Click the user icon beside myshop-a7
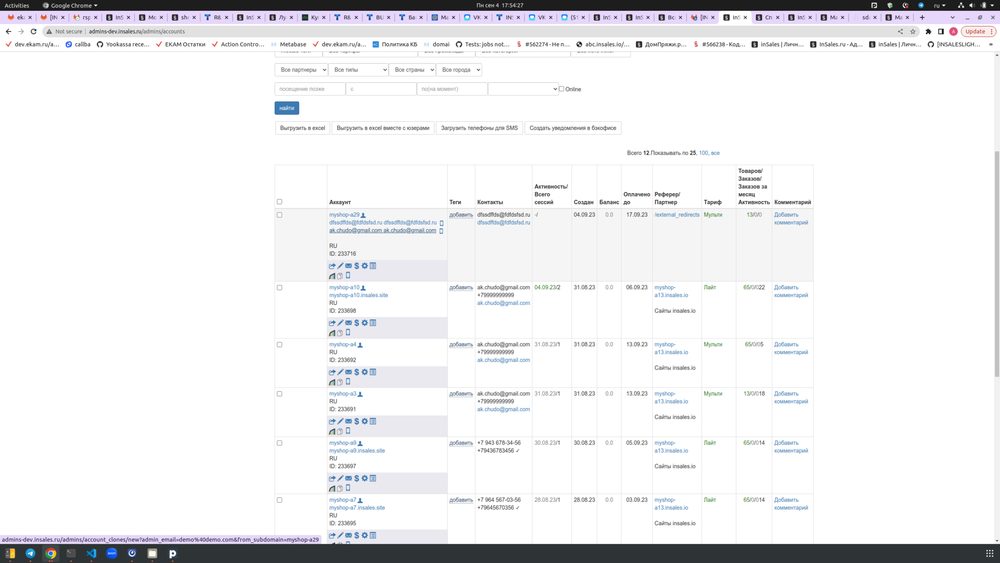 coord(361,501)
